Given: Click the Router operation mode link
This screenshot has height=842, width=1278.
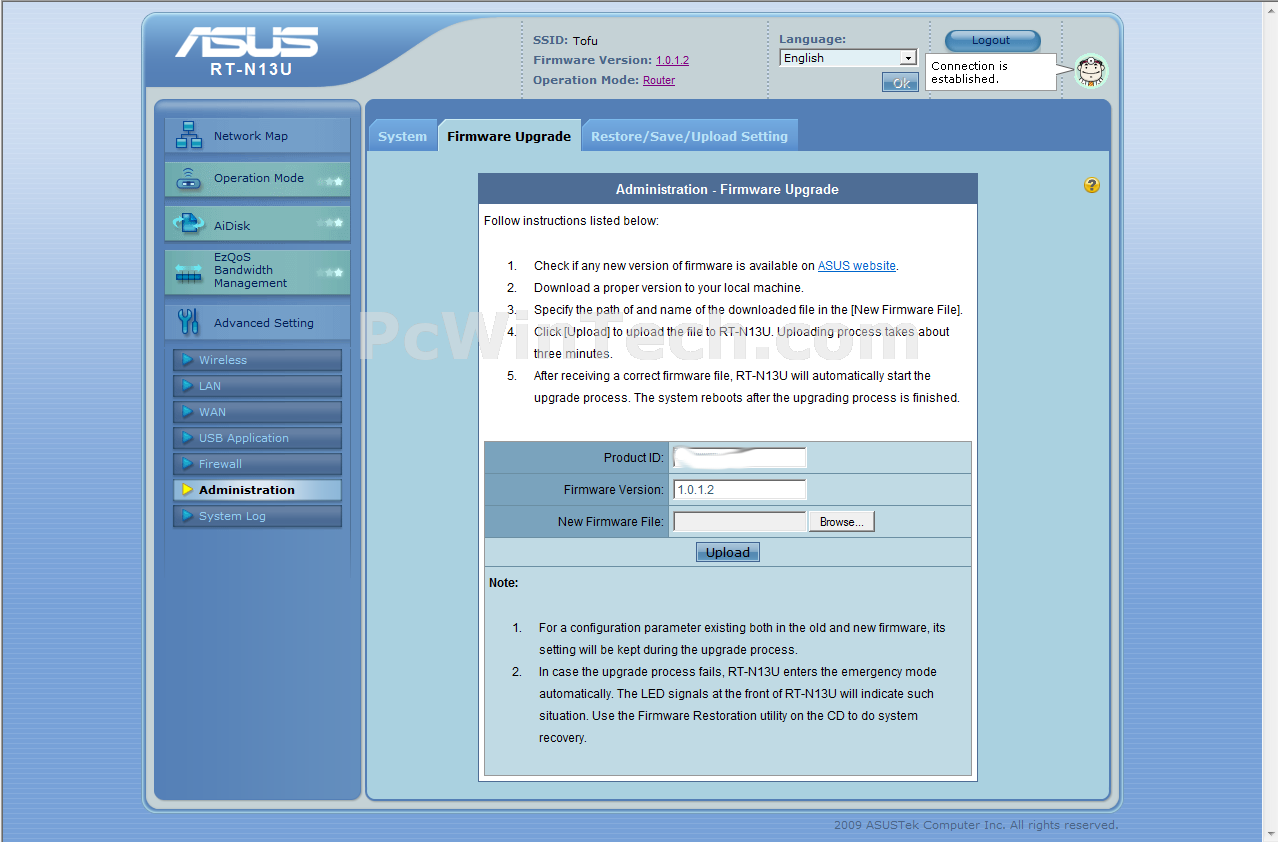Looking at the screenshot, I should coord(659,80).
